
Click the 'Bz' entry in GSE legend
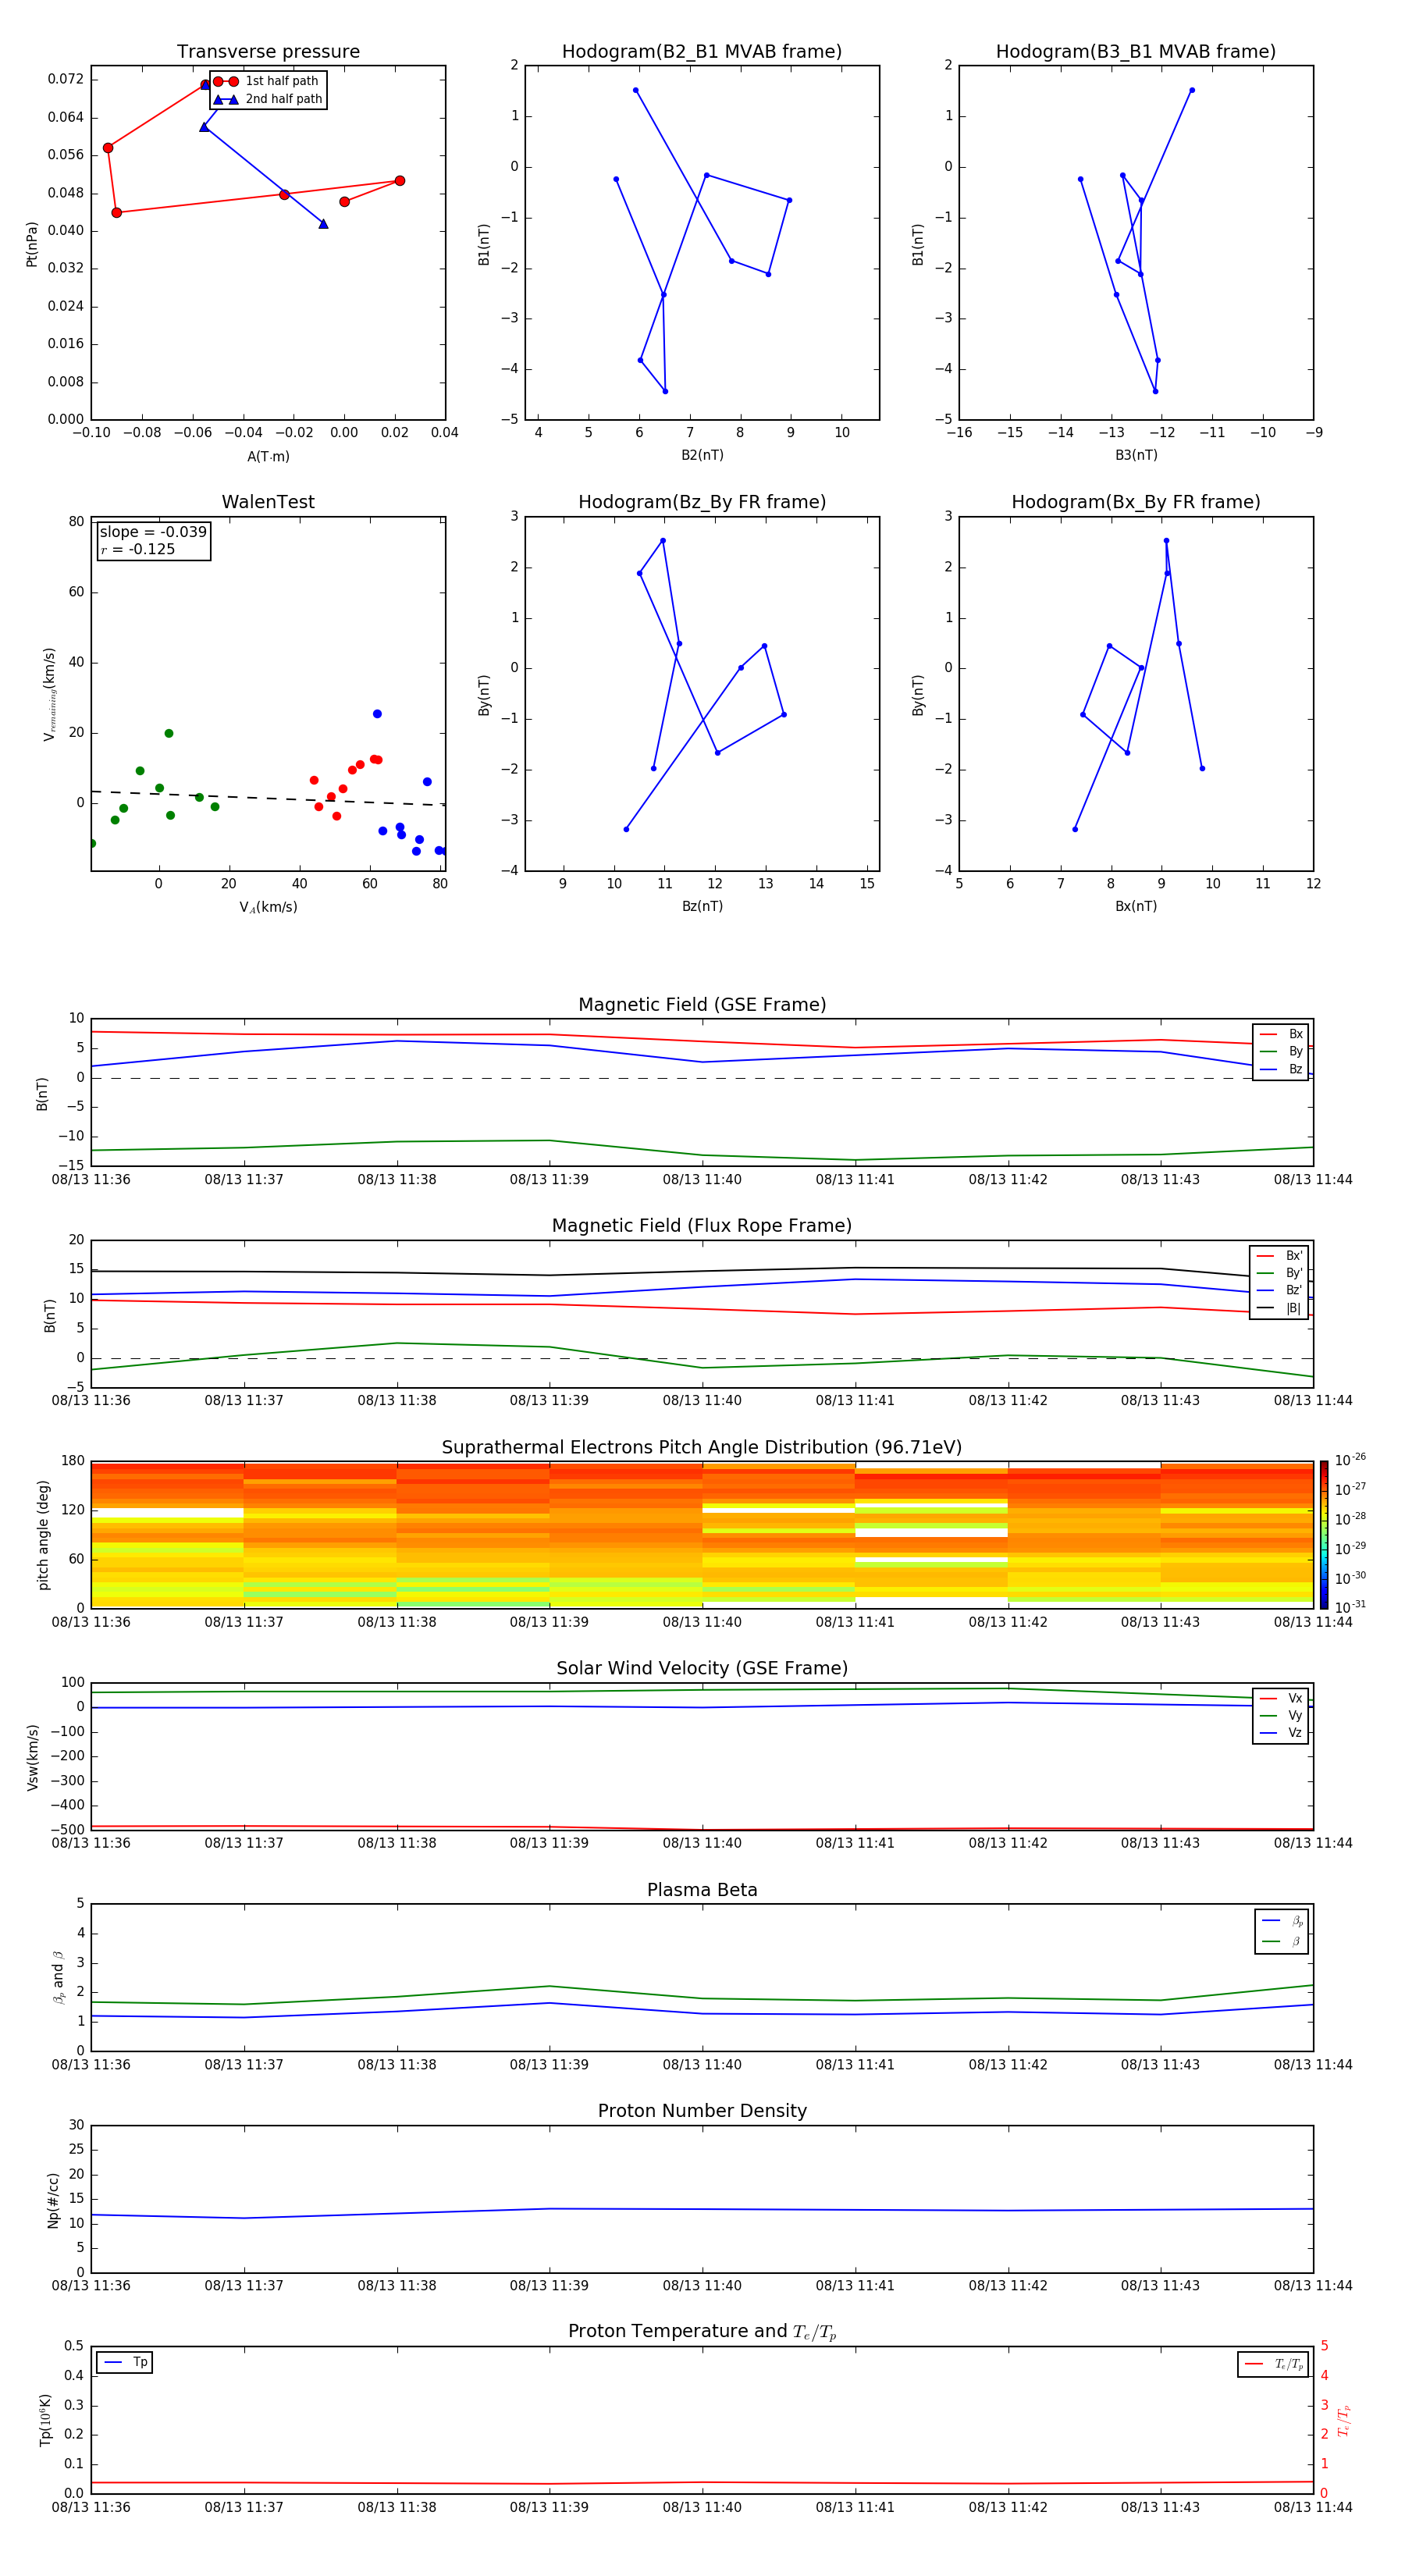click(1281, 1069)
